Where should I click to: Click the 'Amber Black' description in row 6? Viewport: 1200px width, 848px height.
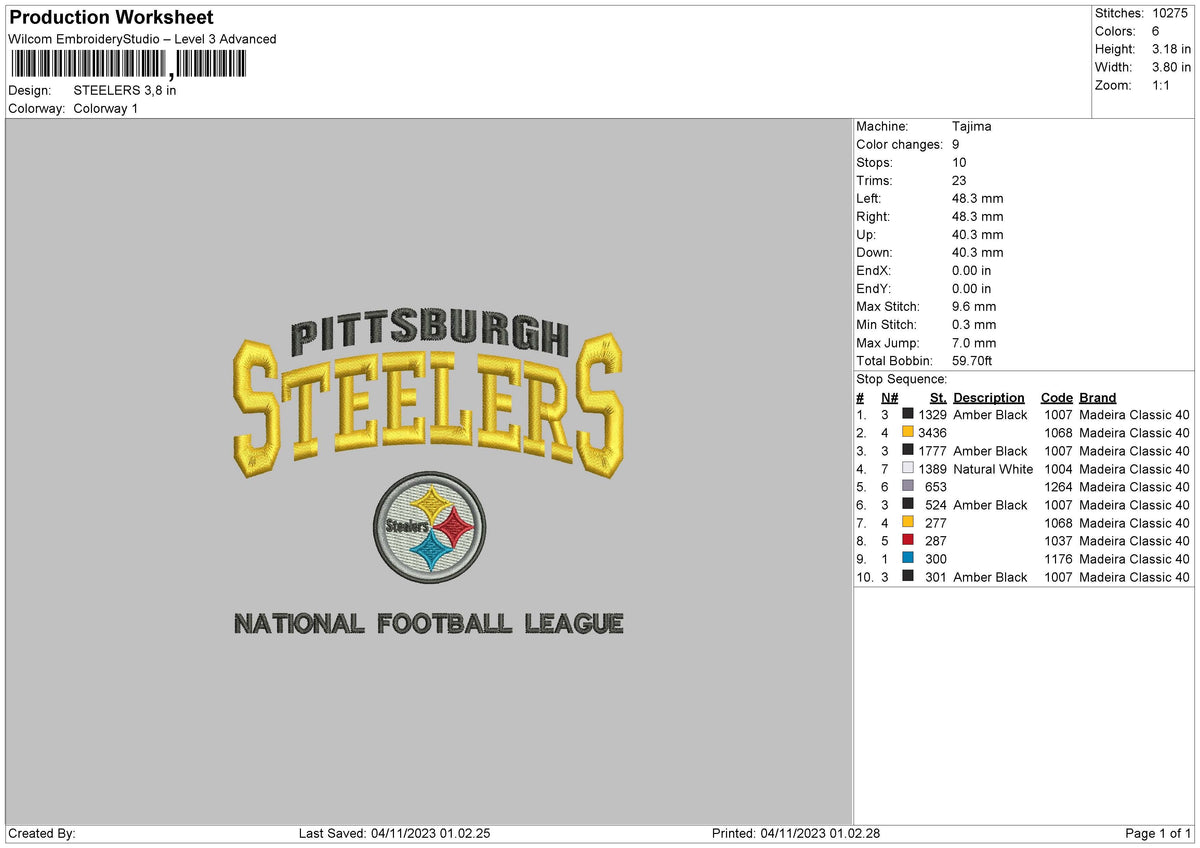point(990,504)
